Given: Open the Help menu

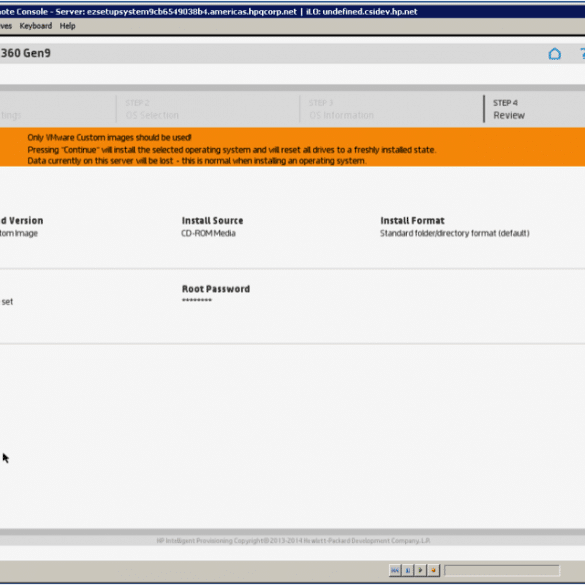Looking at the screenshot, I should [x=68, y=26].
